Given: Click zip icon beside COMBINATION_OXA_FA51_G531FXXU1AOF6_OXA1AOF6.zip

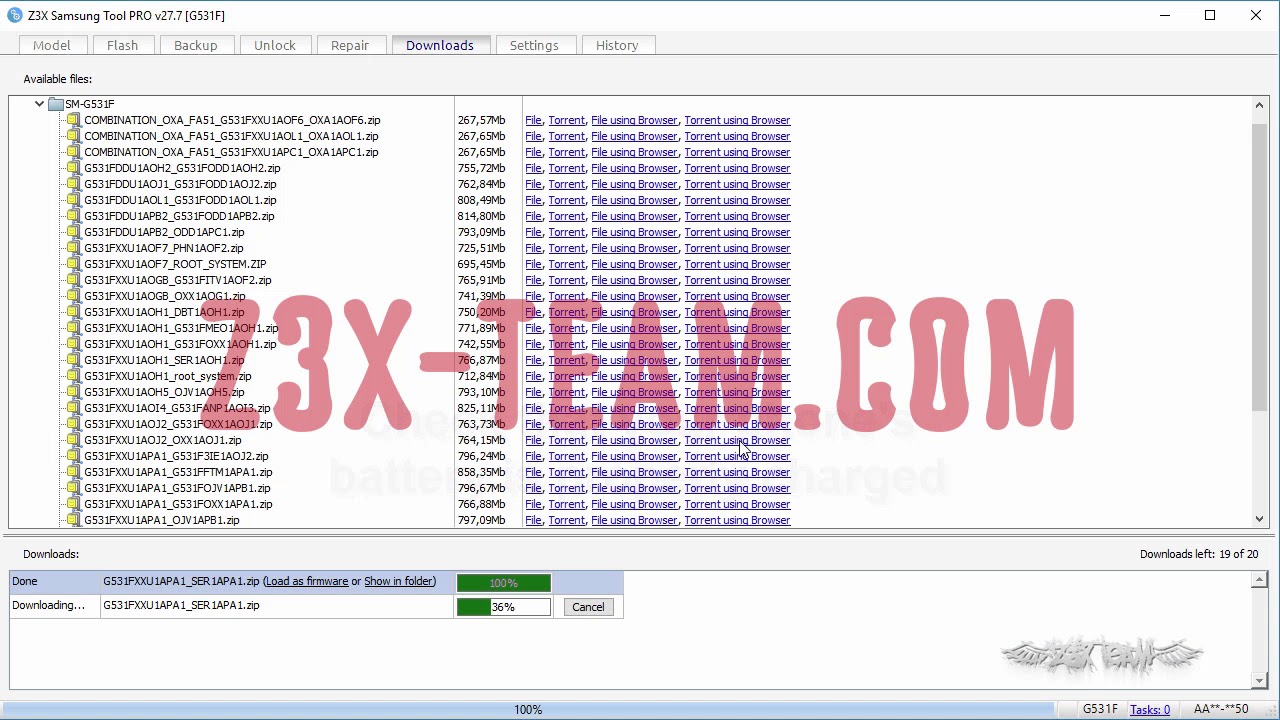Looking at the screenshot, I should (x=73, y=120).
